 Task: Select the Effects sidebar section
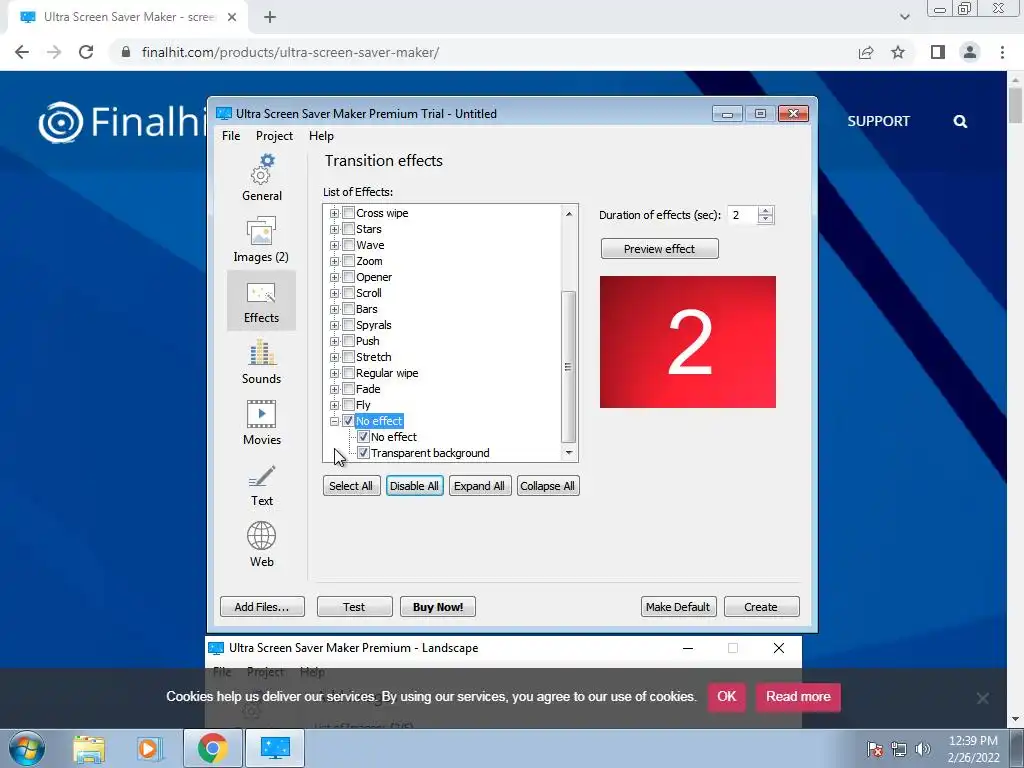pos(261,300)
